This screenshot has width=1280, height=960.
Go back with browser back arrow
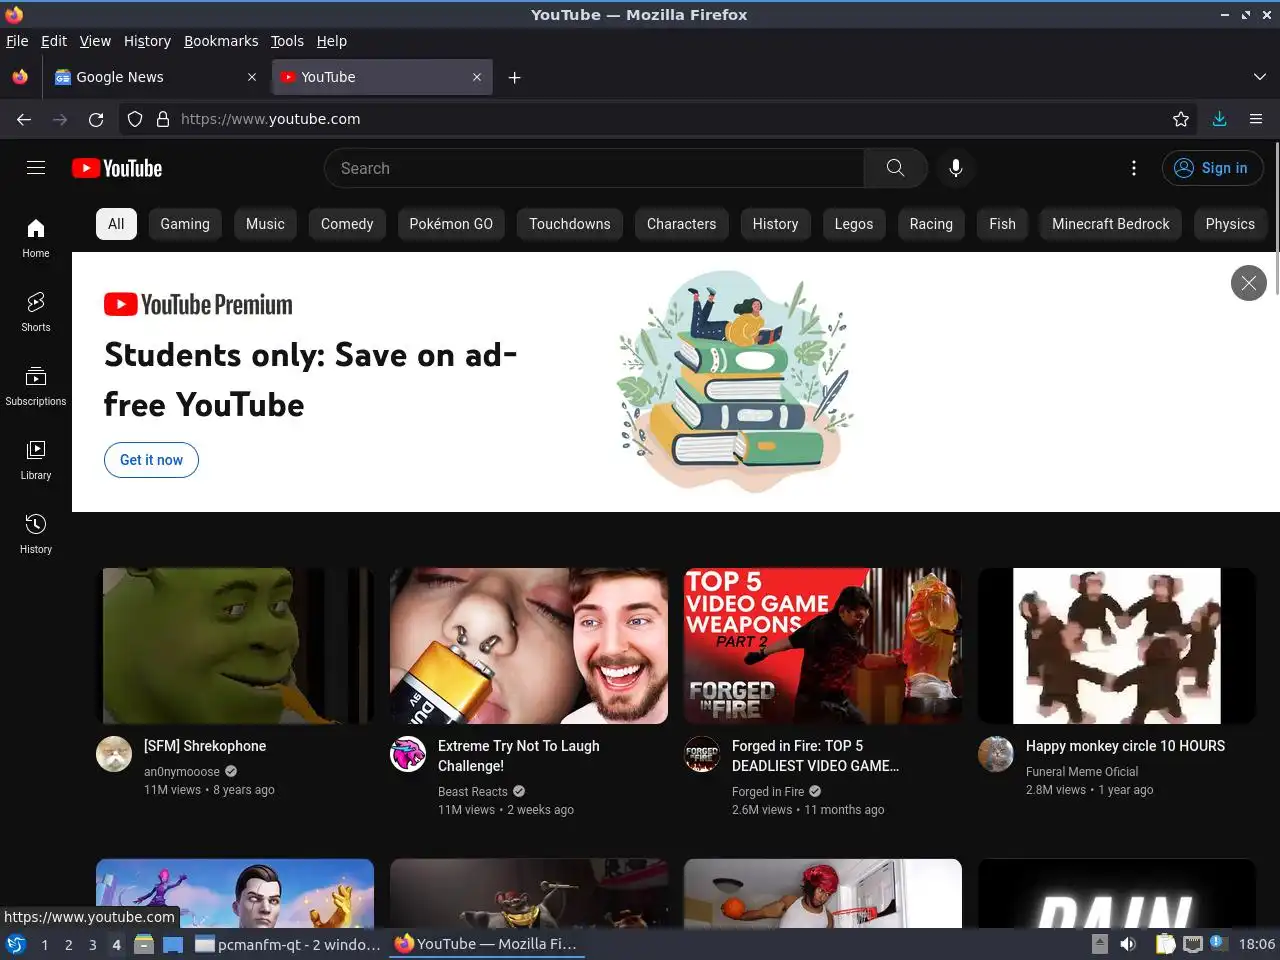[x=24, y=119]
